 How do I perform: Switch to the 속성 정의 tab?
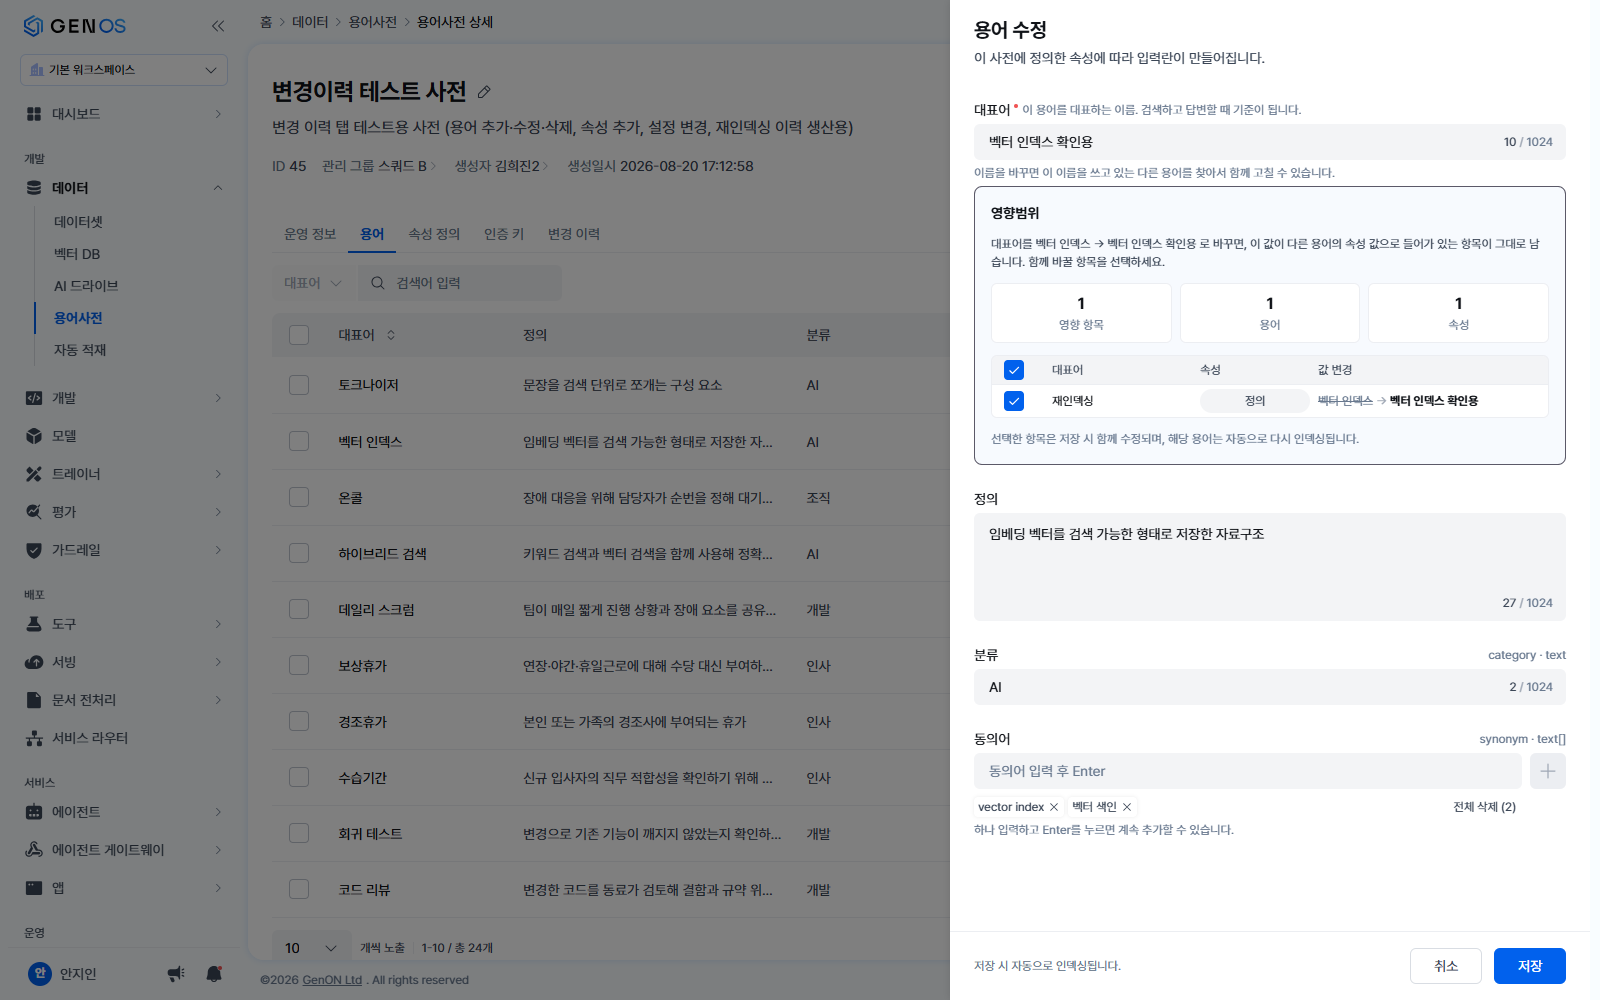(434, 234)
